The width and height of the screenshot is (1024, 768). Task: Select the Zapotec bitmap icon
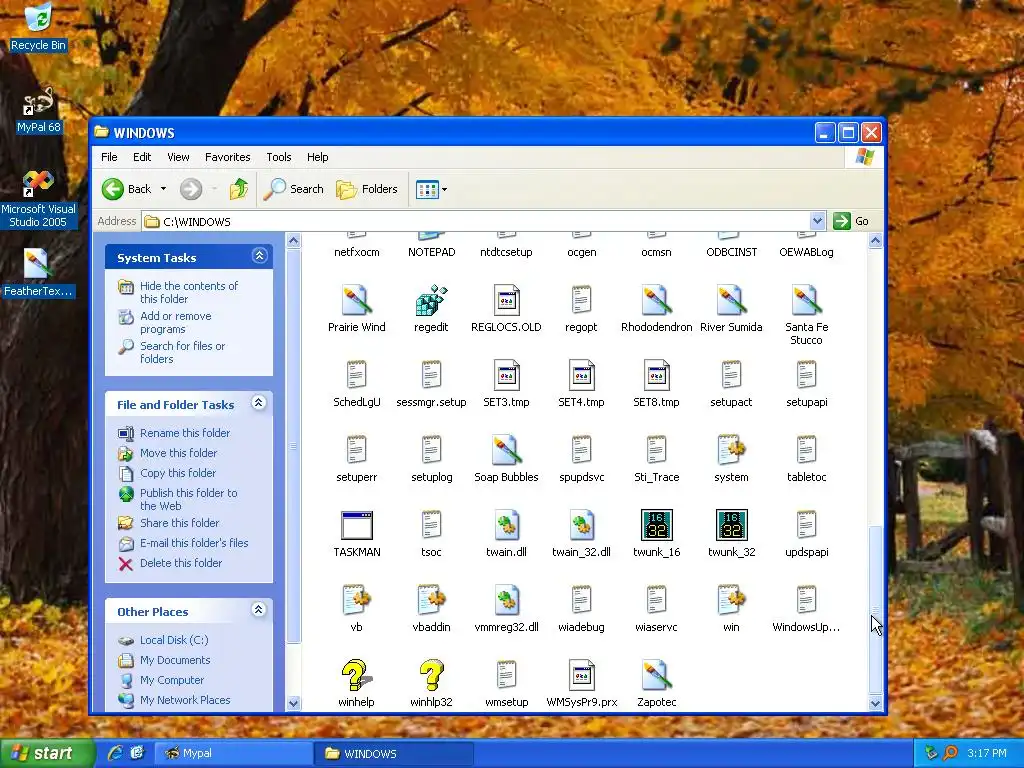656,676
